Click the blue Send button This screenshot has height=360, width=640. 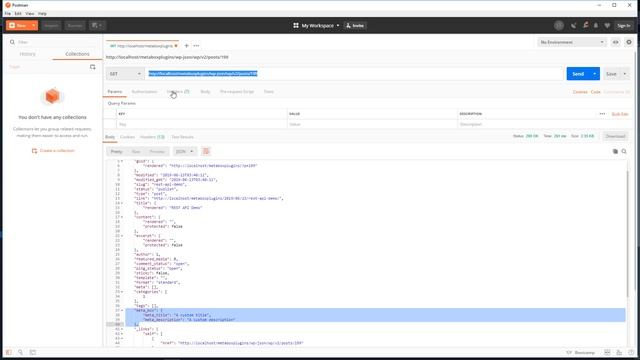578,74
